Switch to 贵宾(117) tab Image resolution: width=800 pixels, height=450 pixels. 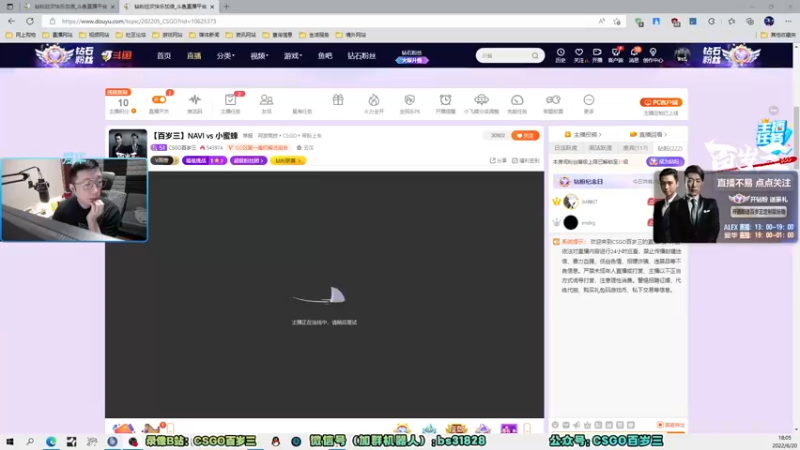[635, 148]
